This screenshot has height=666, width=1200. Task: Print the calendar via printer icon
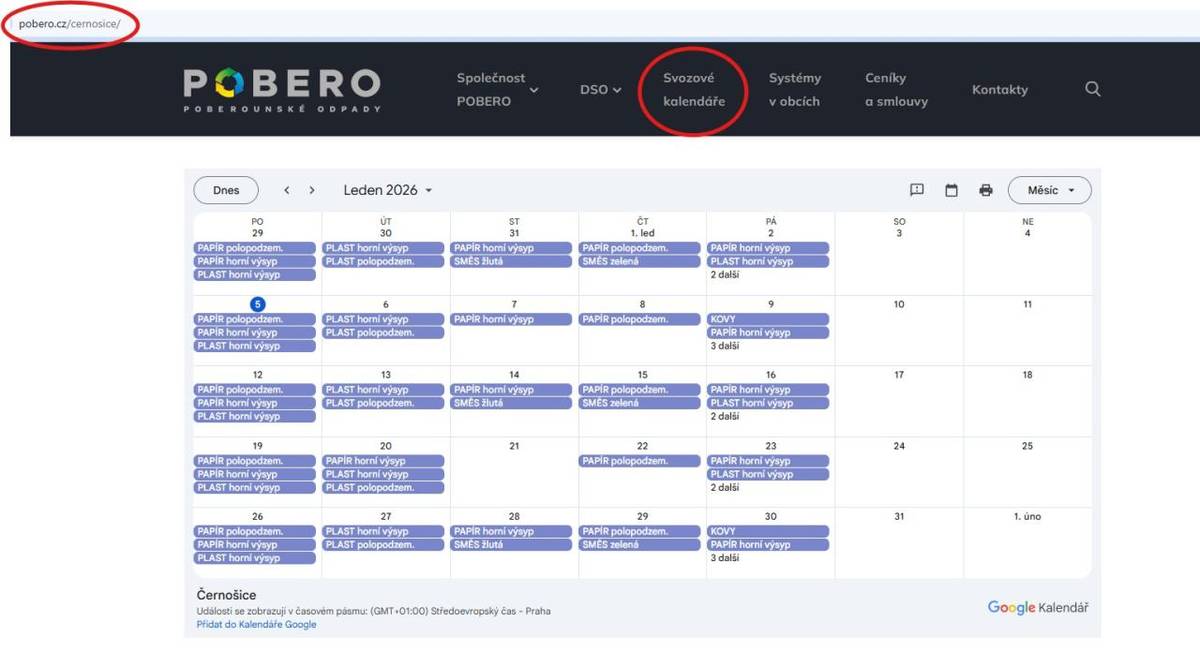[986, 190]
